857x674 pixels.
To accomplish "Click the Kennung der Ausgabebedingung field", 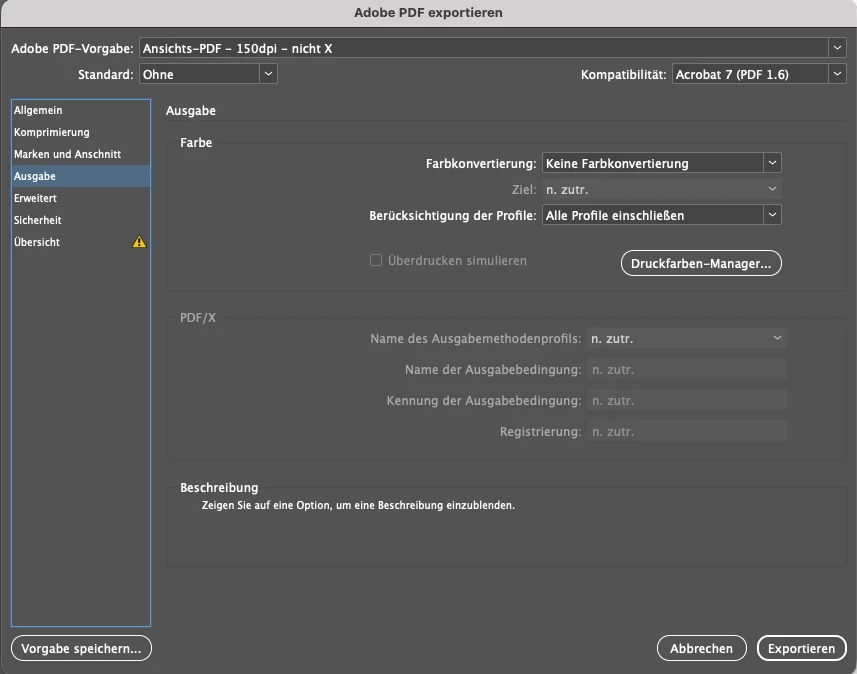I will click(x=686, y=401).
